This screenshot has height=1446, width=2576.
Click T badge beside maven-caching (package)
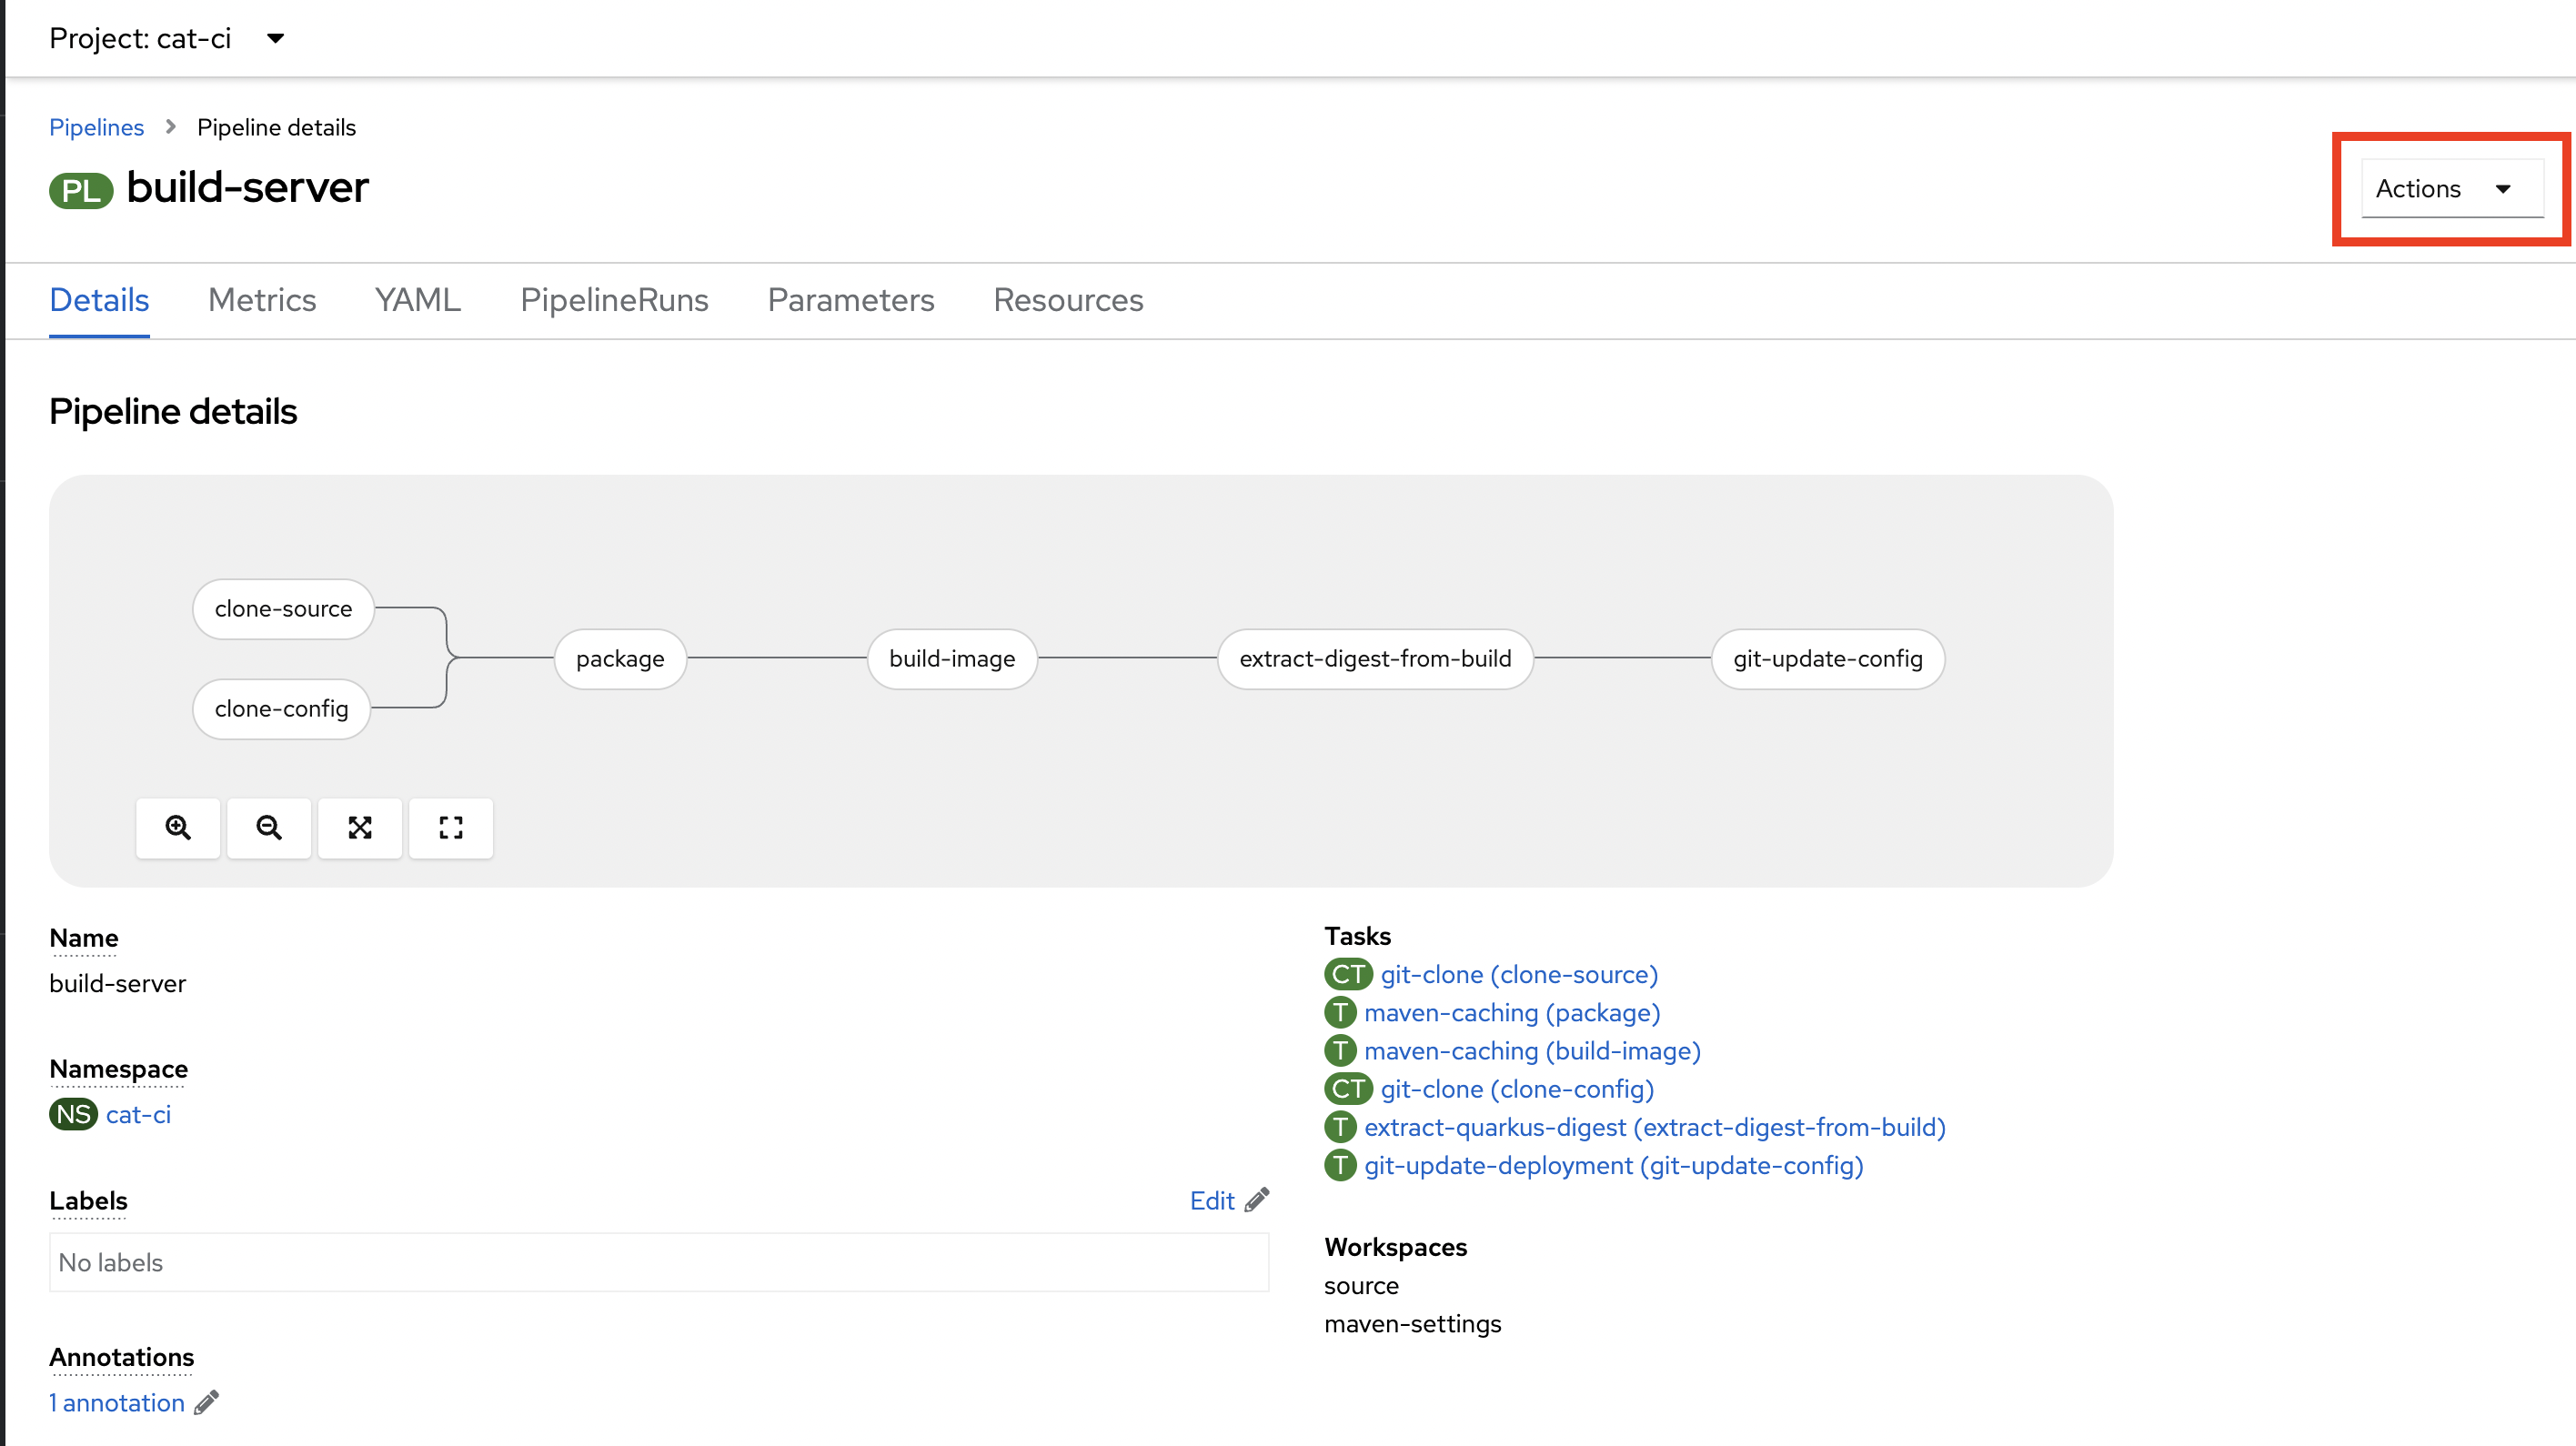(x=1340, y=1012)
